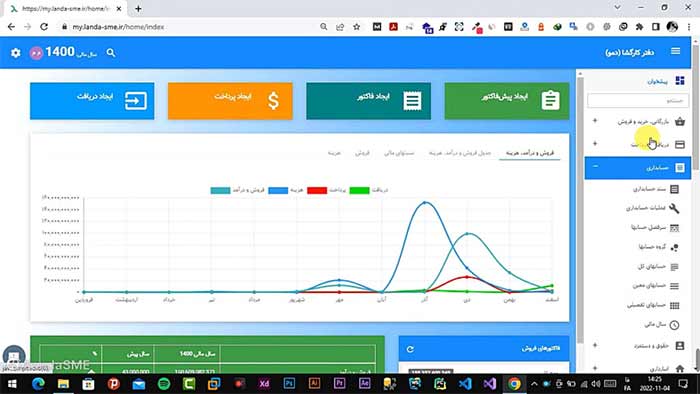Click the انبارداری warehouse home icon
This screenshot has height=394, width=700.
(680, 369)
